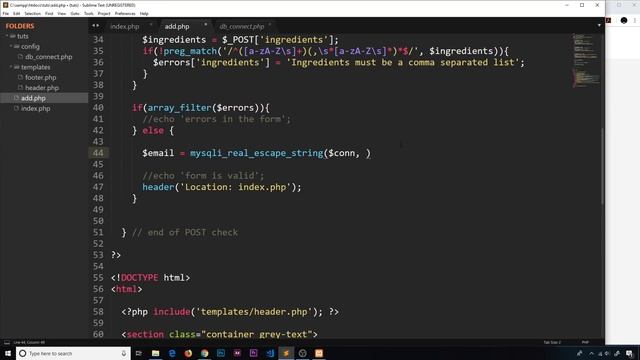Switch to the index.php tab
Image resolution: width=640 pixels, height=360 pixels.
(124, 27)
